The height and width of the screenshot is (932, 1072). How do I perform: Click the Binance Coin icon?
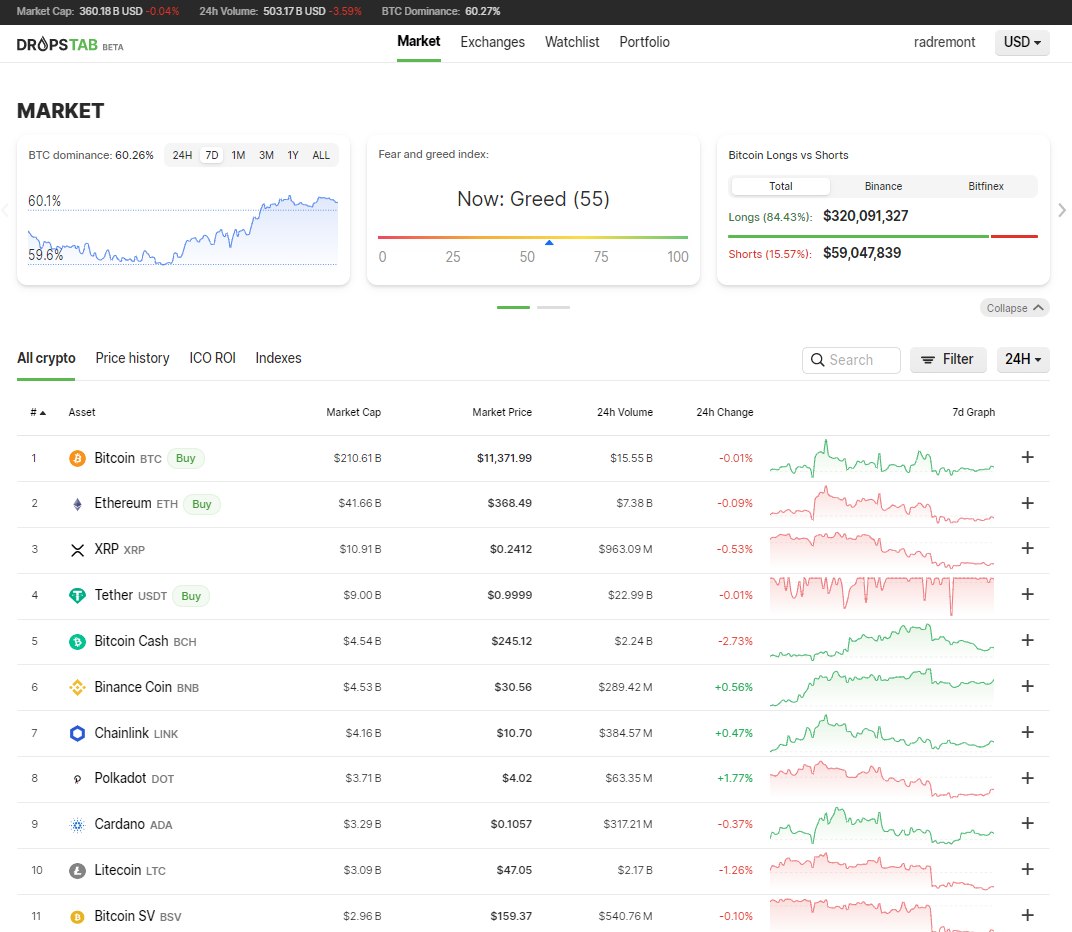[x=77, y=687]
